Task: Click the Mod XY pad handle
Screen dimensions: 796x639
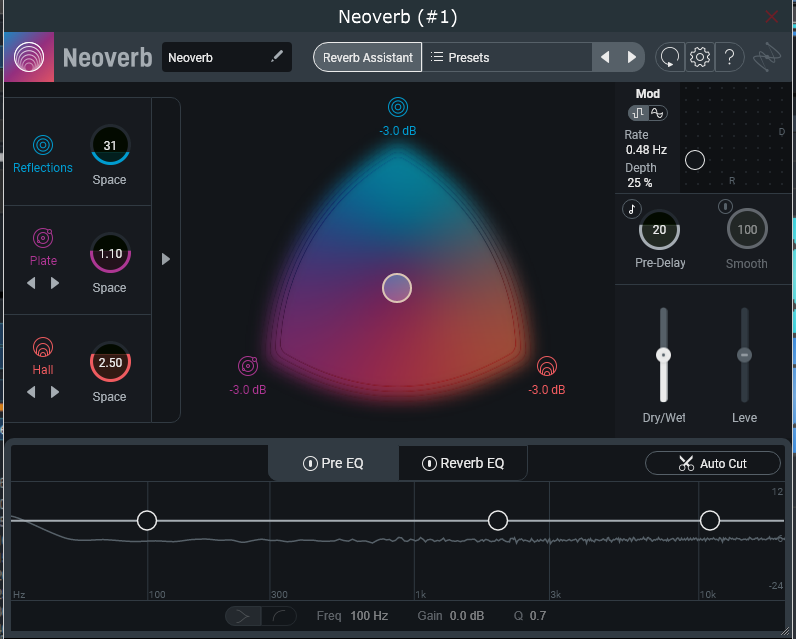Action: tap(694, 160)
